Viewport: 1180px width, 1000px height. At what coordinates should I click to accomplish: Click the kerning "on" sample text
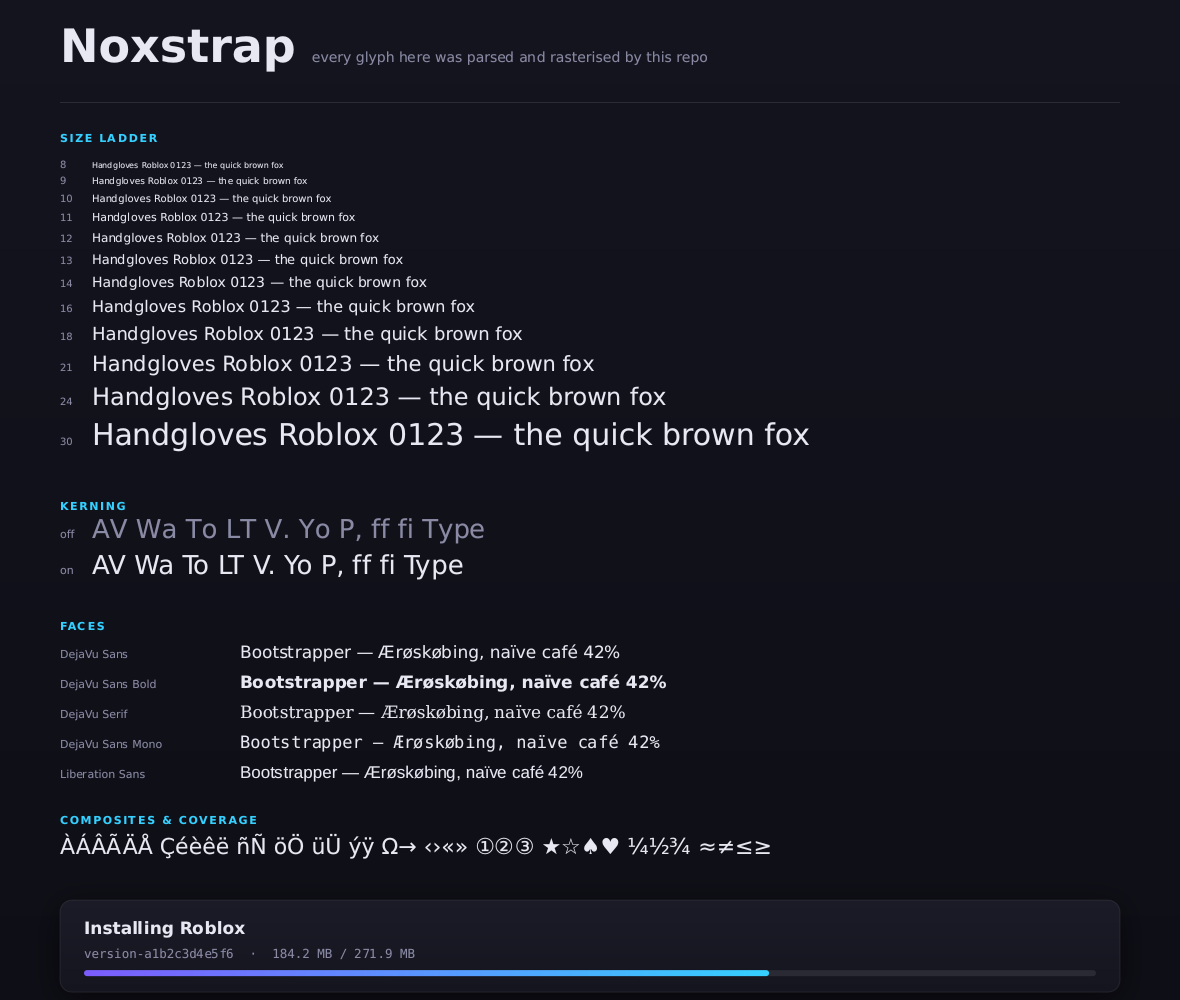point(278,566)
